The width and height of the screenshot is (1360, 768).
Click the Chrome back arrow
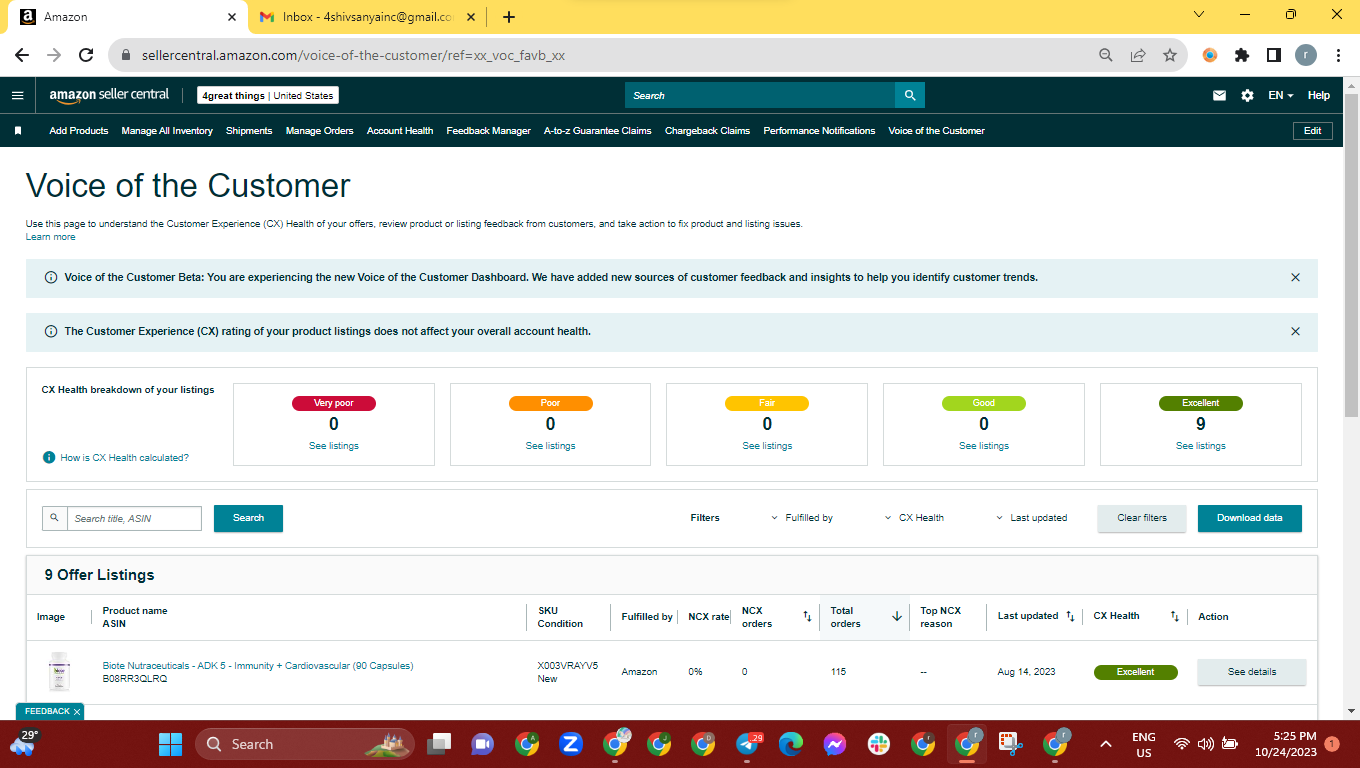22,55
